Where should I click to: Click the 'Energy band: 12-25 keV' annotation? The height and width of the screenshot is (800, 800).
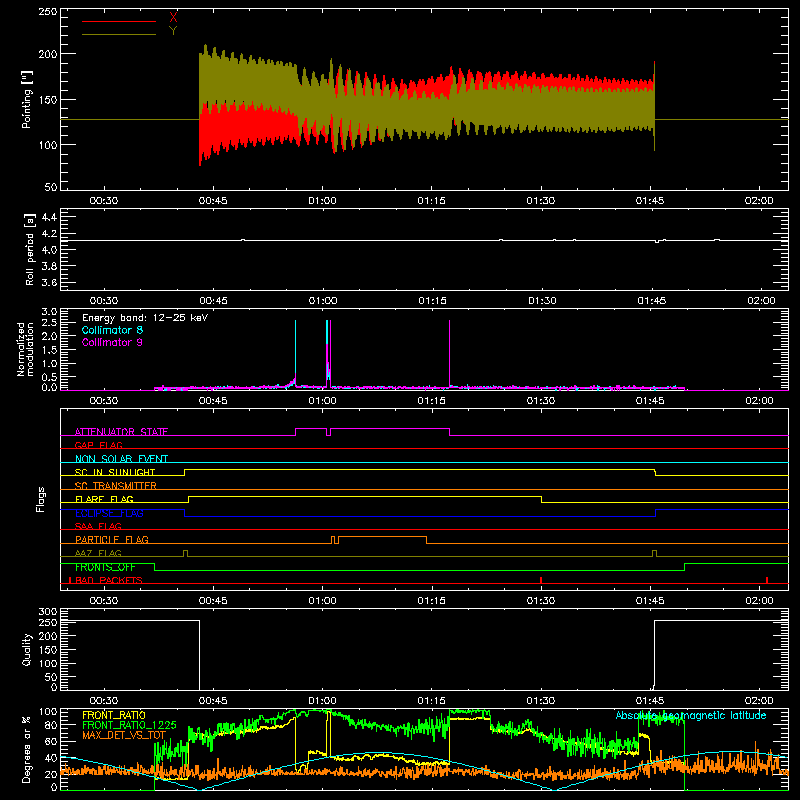145,318
